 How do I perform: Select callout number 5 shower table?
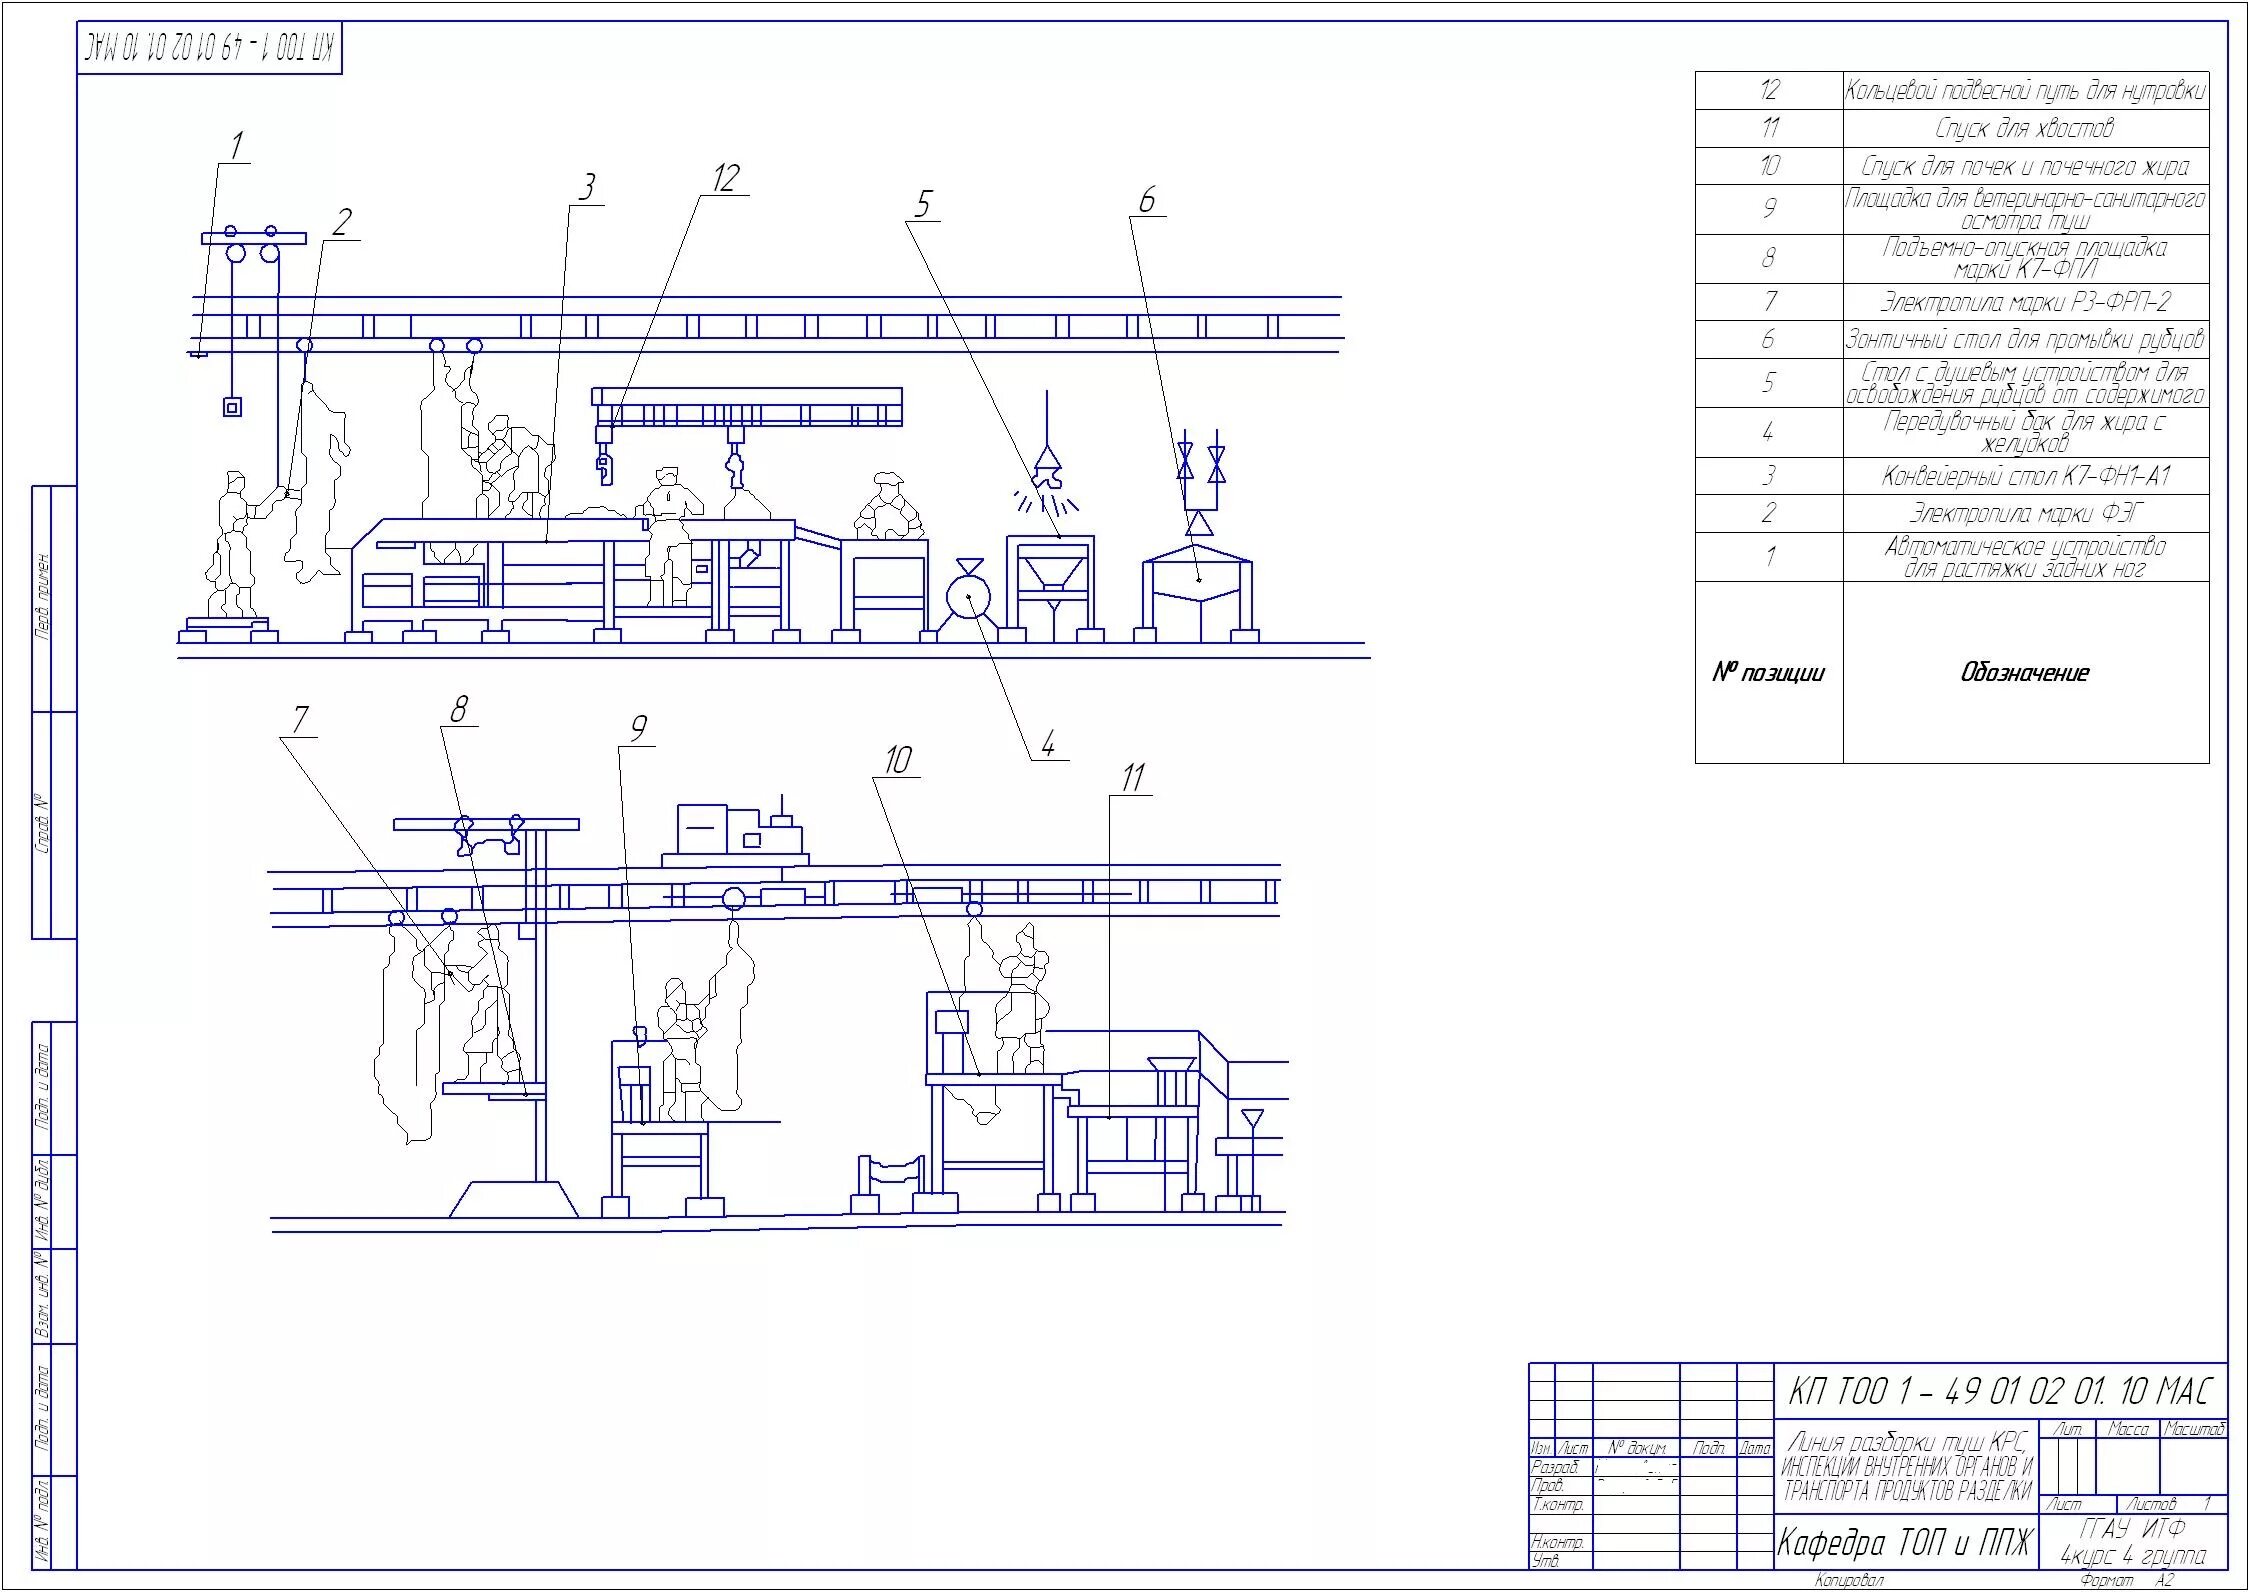tap(922, 205)
